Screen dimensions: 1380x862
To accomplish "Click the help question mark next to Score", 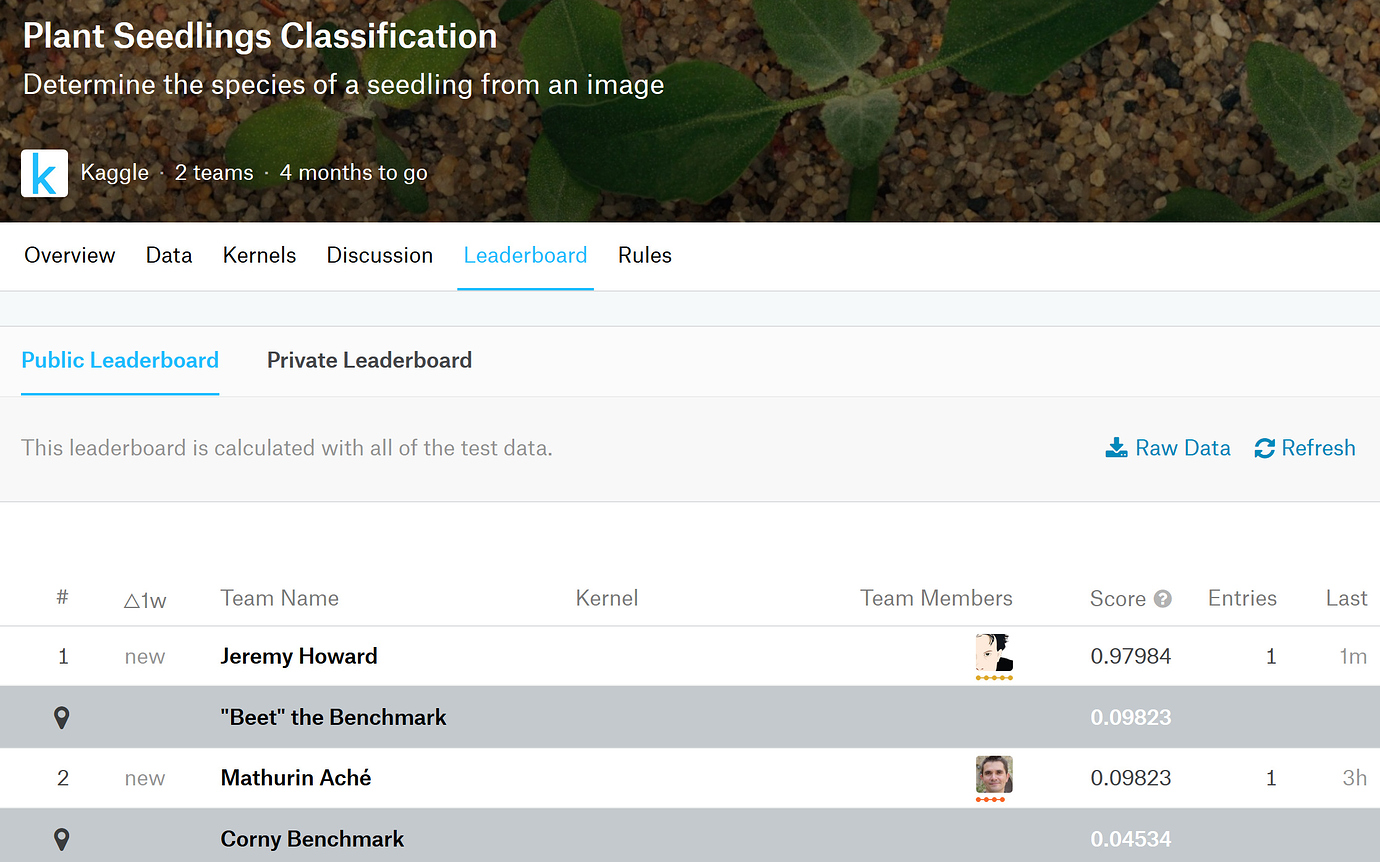I will tap(1162, 598).
